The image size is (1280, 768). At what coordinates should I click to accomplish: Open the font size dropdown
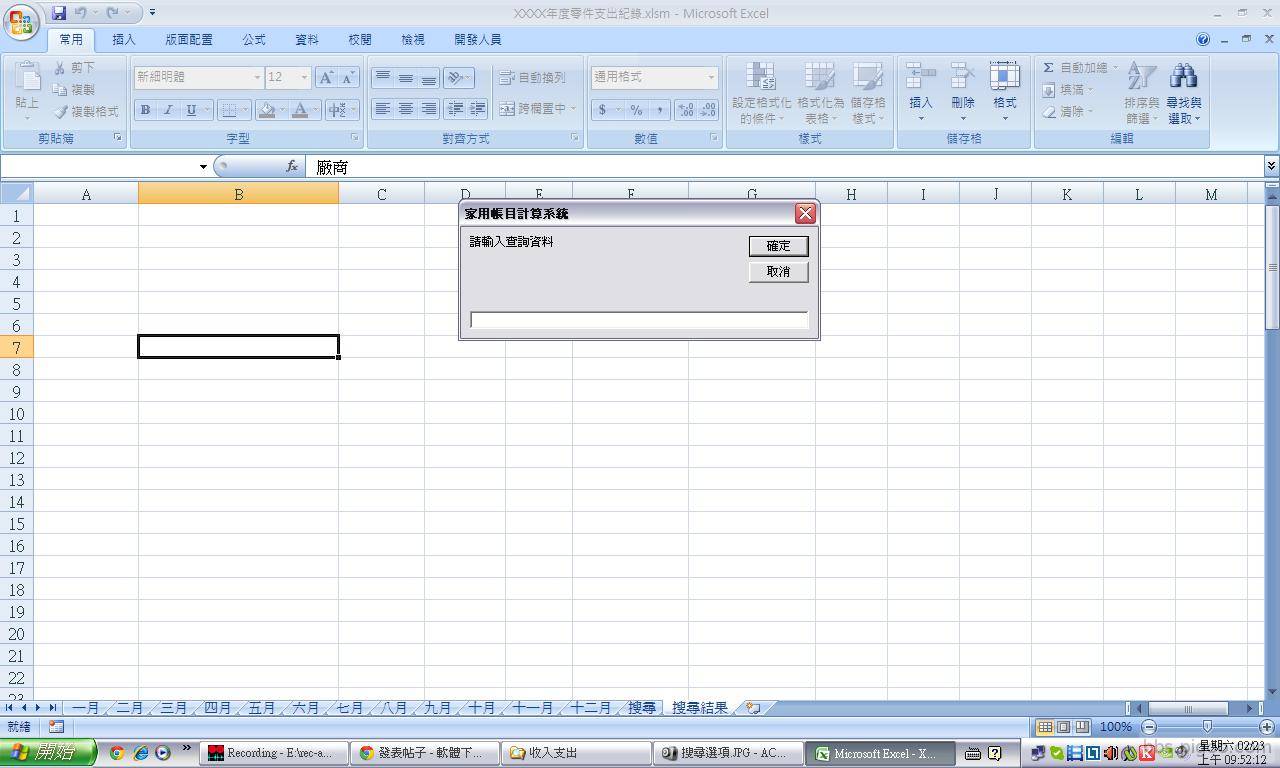click(304, 77)
